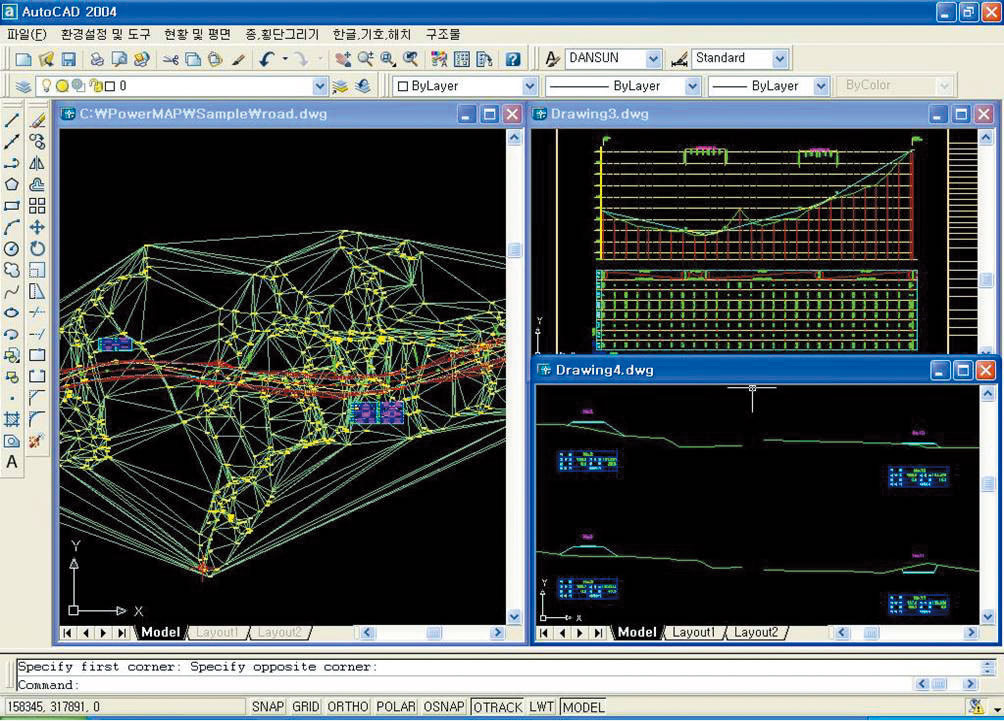This screenshot has height=721, width=1004.
Task: Click the Save icon in the toolbar
Action: [69, 60]
